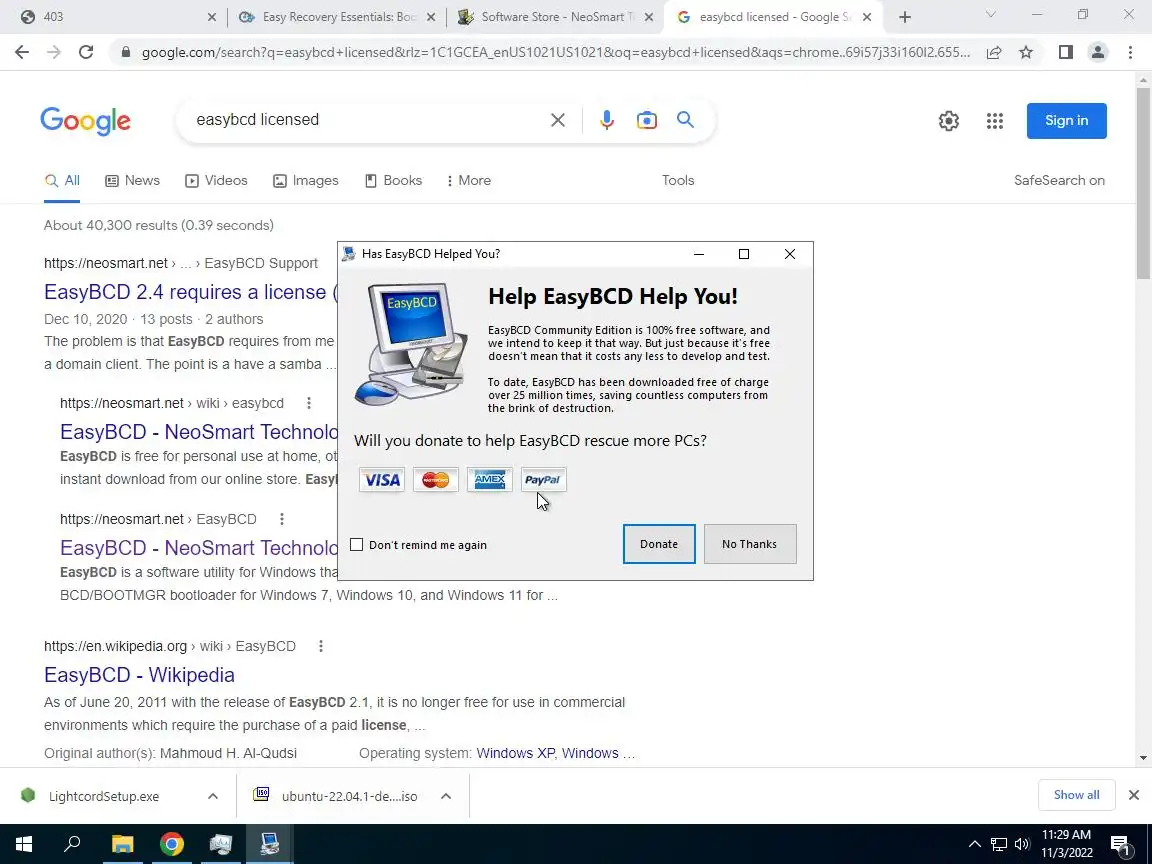Click Show all downloads
The width and height of the screenshot is (1152, 864).
pos(1076,795)
